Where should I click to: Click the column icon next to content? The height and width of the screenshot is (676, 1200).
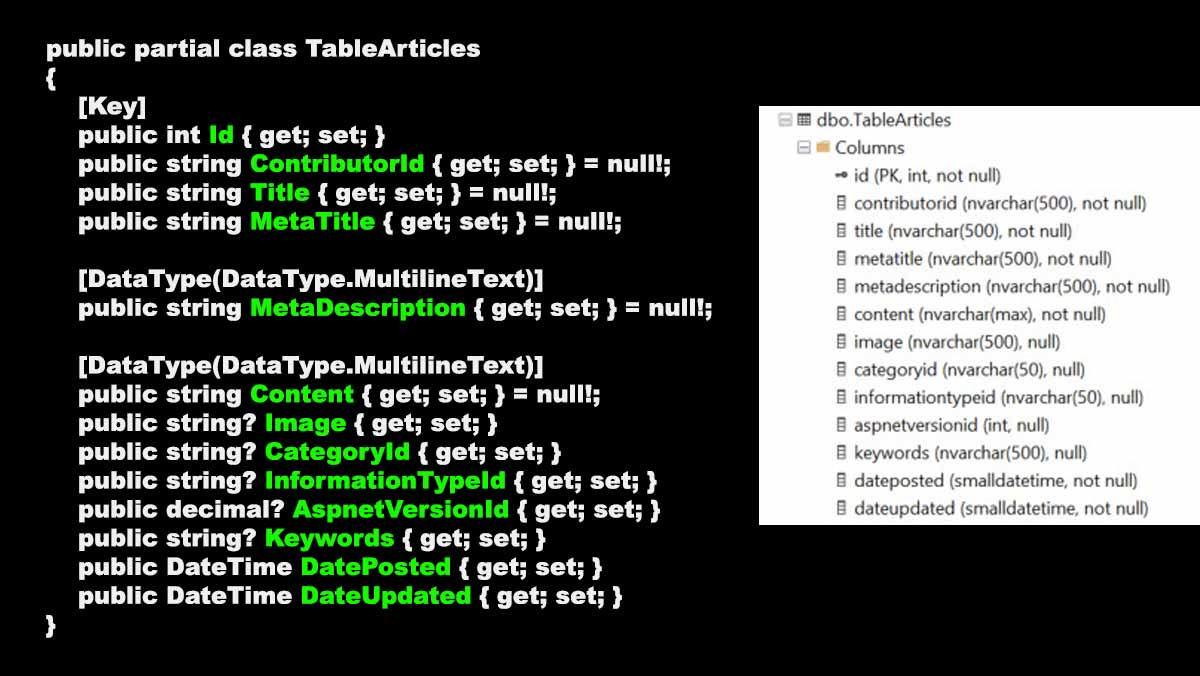[841, 315]
